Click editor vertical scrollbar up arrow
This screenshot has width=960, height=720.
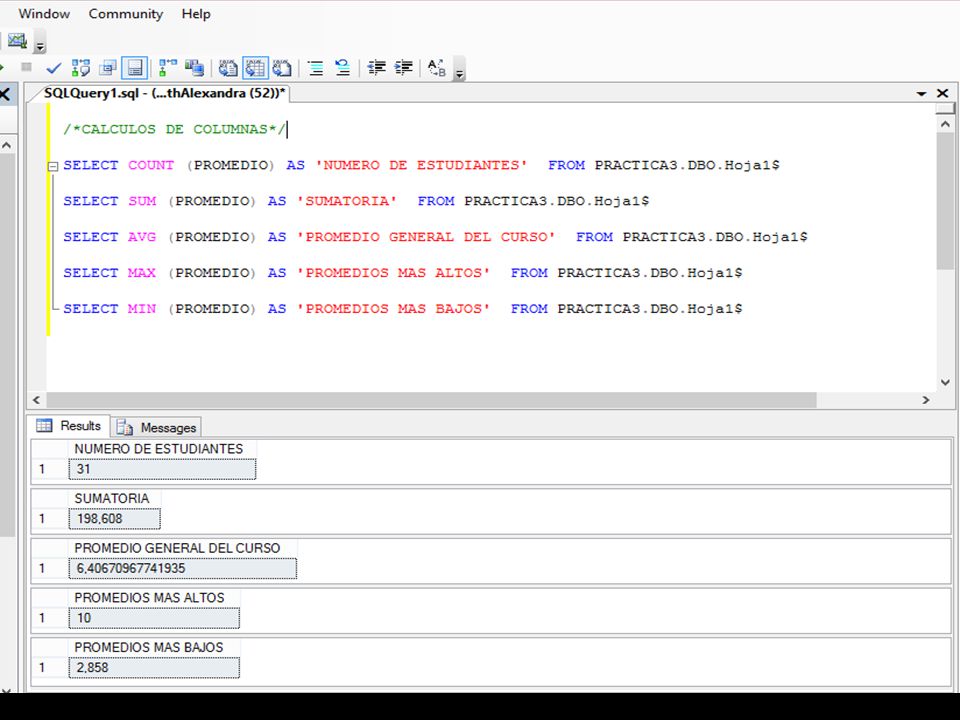tap(945, 124)
